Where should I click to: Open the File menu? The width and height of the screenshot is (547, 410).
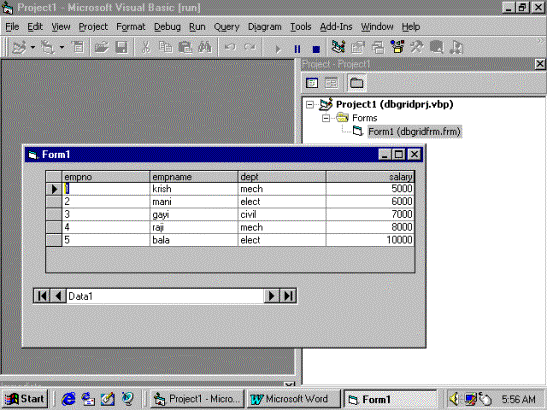coord(12,27)
